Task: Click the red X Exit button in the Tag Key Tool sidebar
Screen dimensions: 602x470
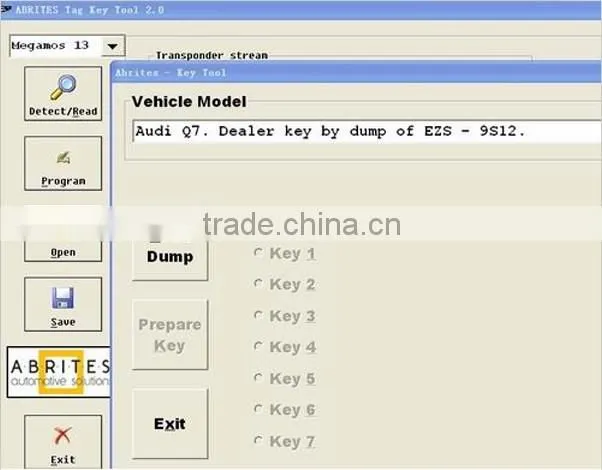Action: [x=63, y=442]
